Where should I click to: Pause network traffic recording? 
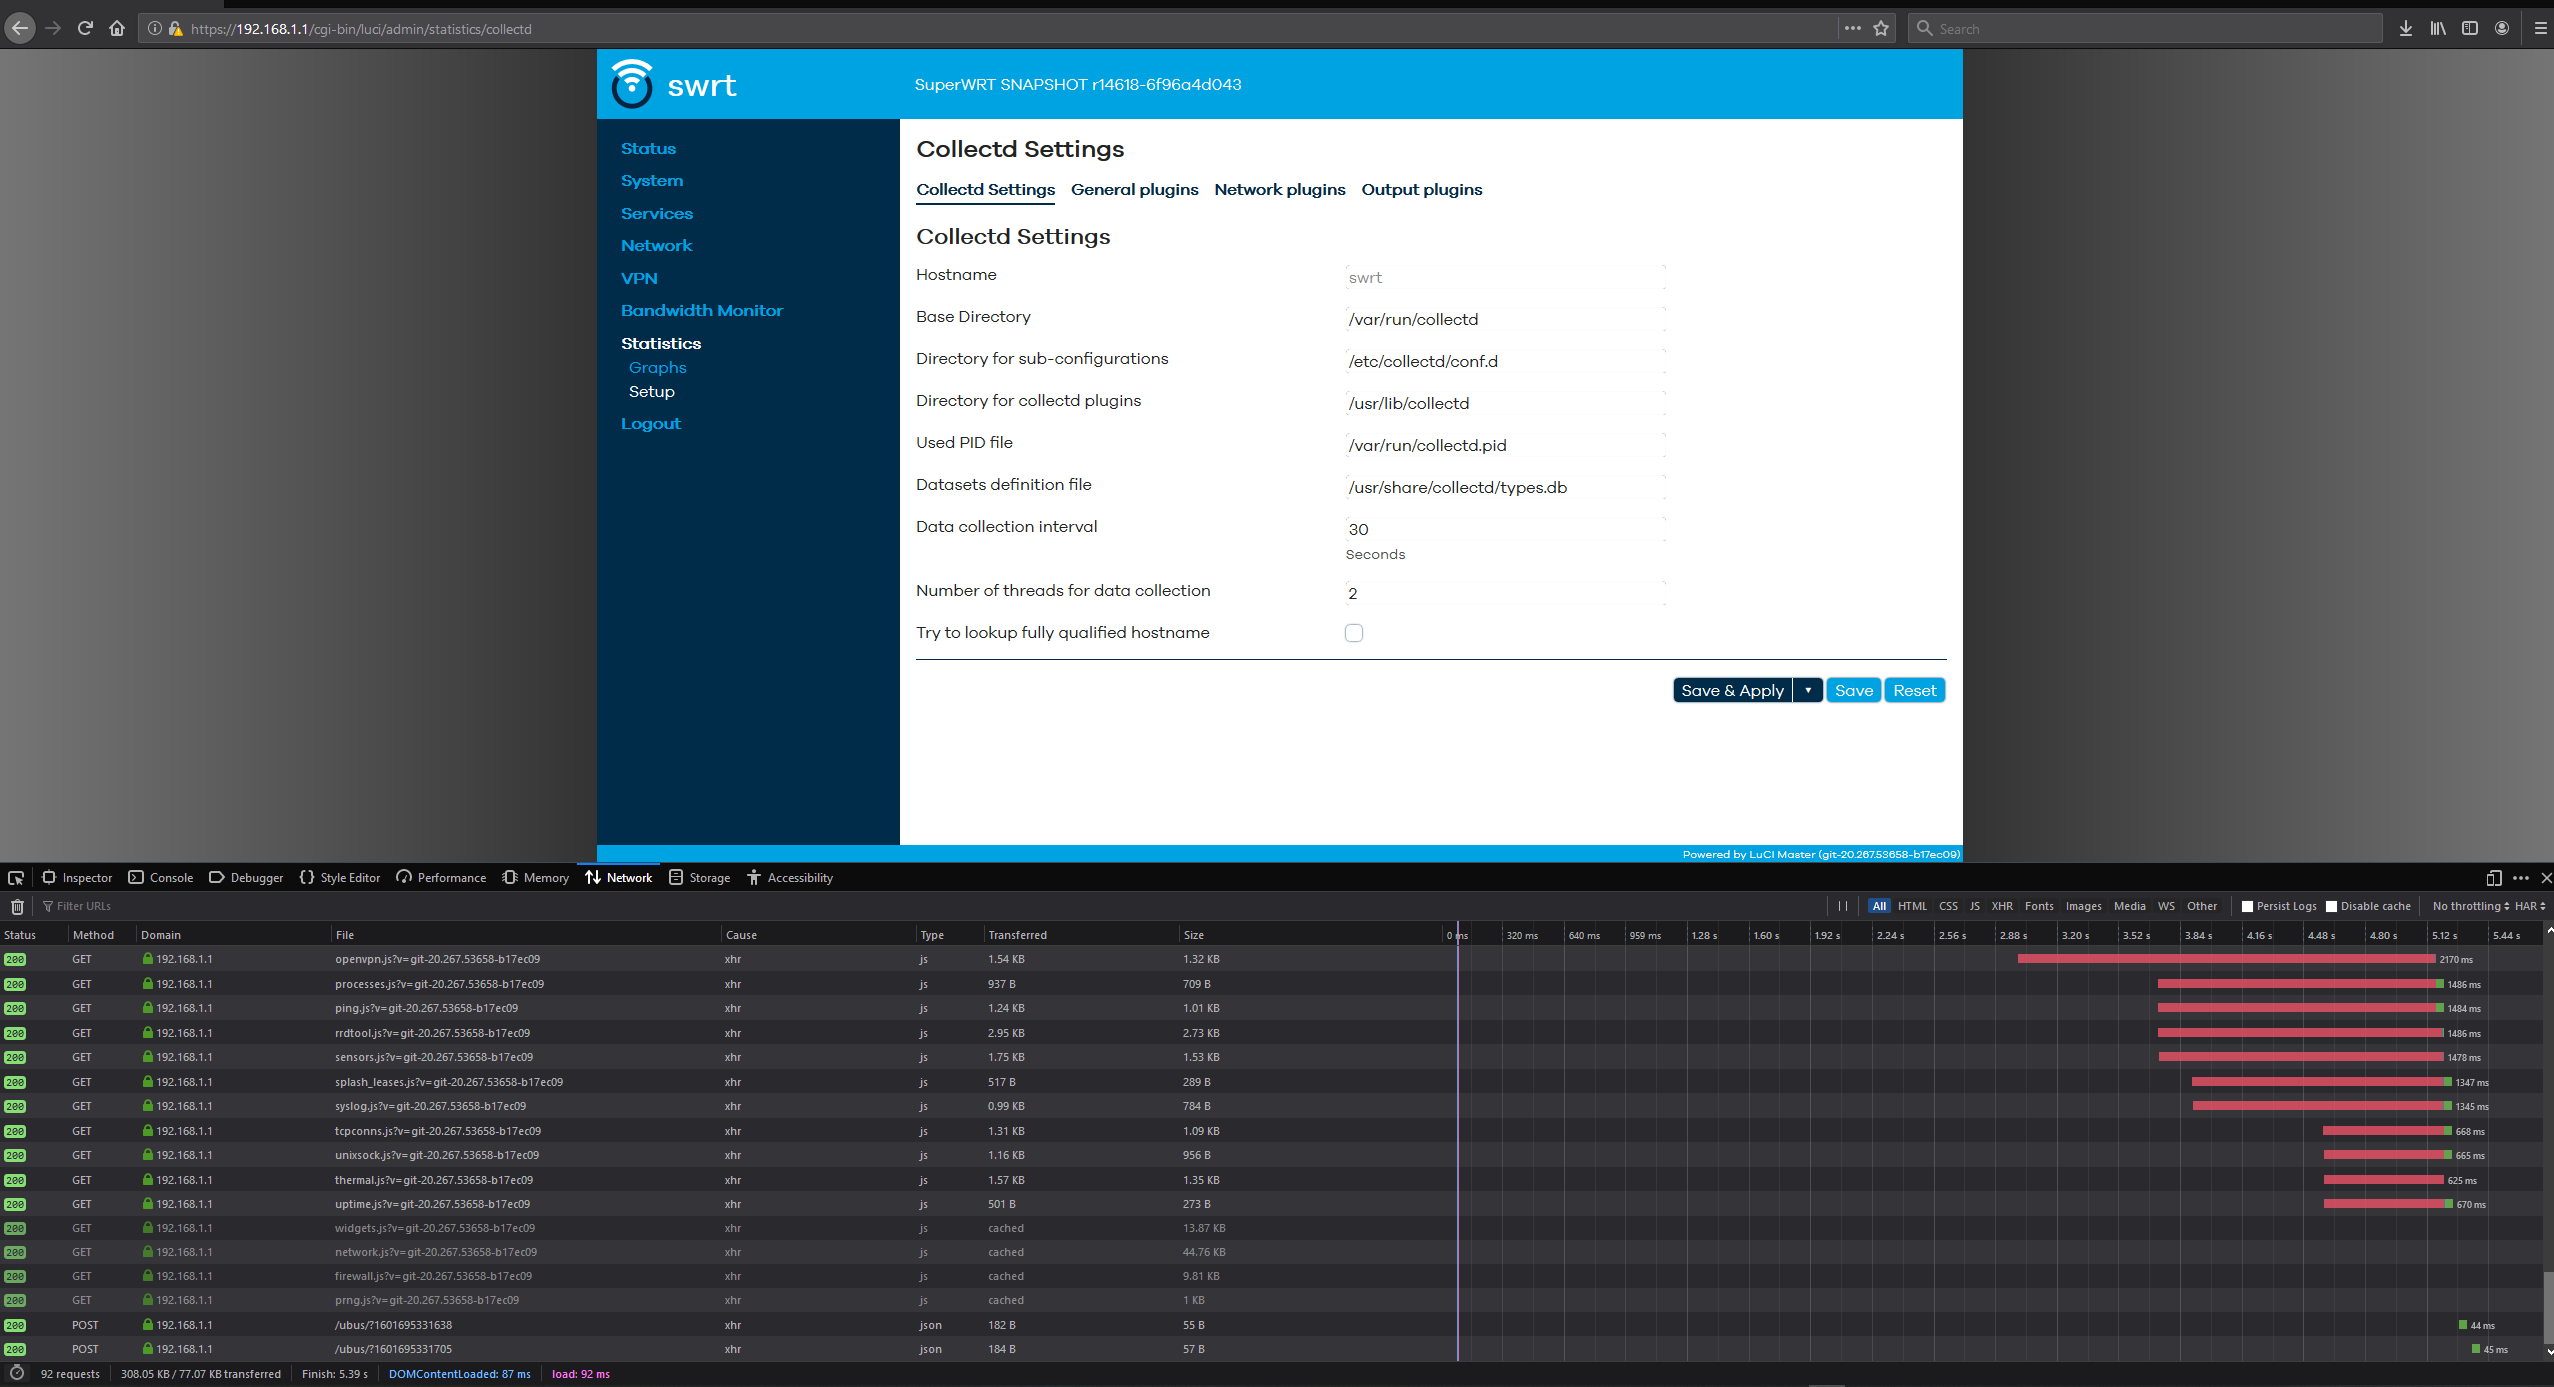pos(1843,906)
